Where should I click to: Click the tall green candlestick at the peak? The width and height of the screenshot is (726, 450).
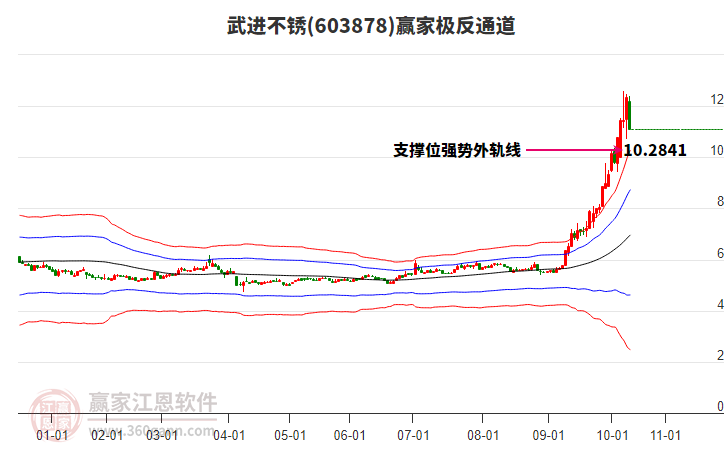(630, 113)
